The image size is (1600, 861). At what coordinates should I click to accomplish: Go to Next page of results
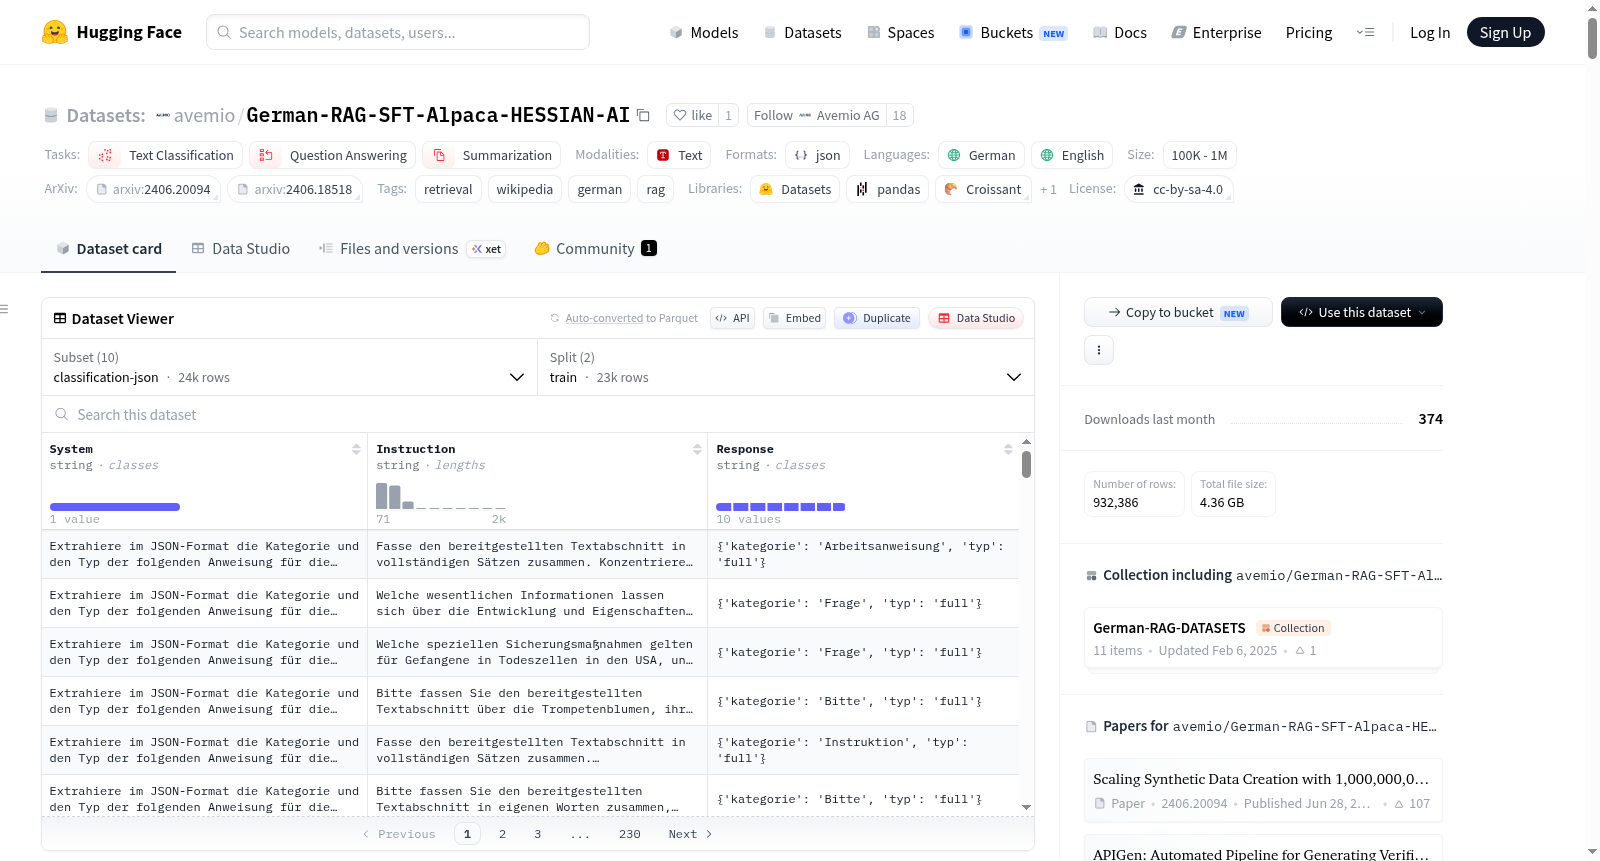[x=690, y=834]
